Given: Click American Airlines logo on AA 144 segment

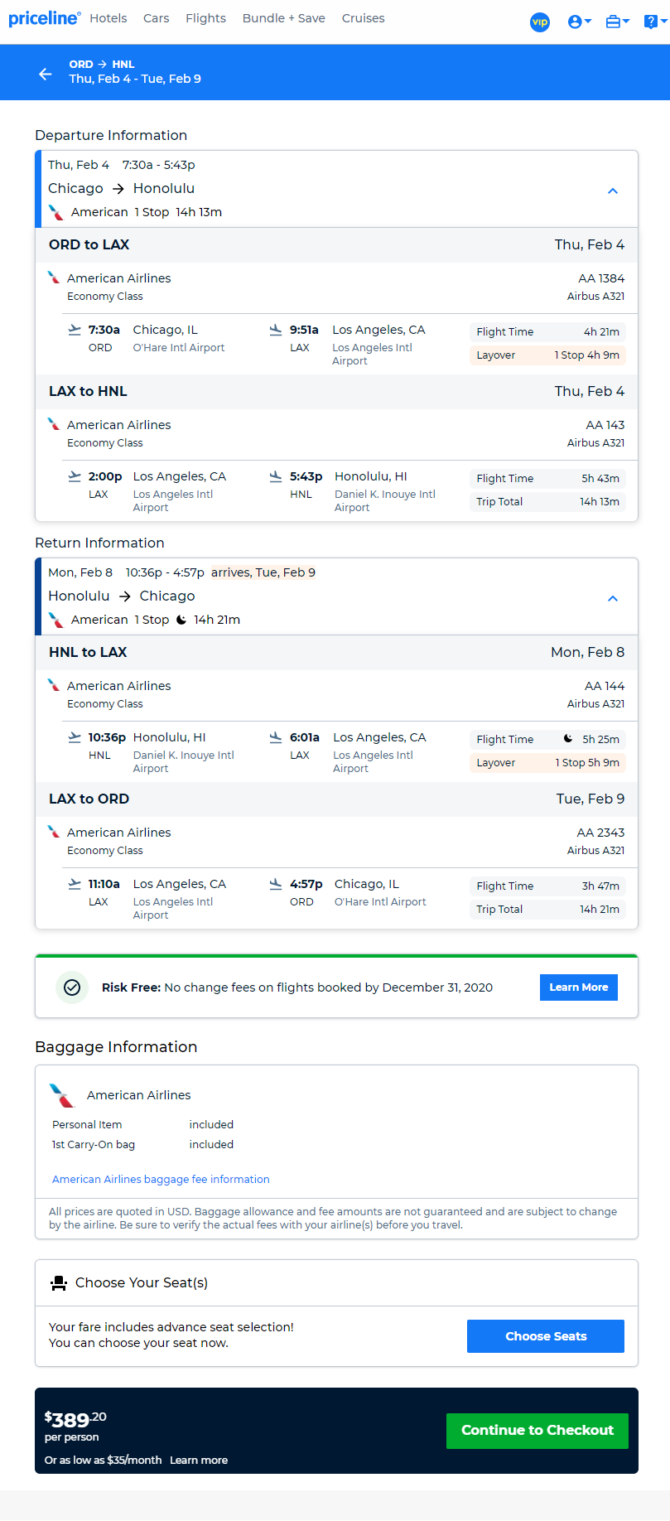Looking at the screenshot, I should 54,686.
